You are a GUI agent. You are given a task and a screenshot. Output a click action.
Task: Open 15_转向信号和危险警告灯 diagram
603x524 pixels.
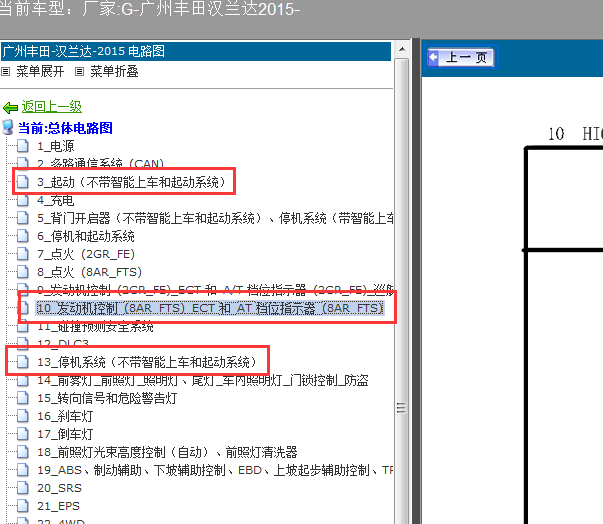[107, 398]
